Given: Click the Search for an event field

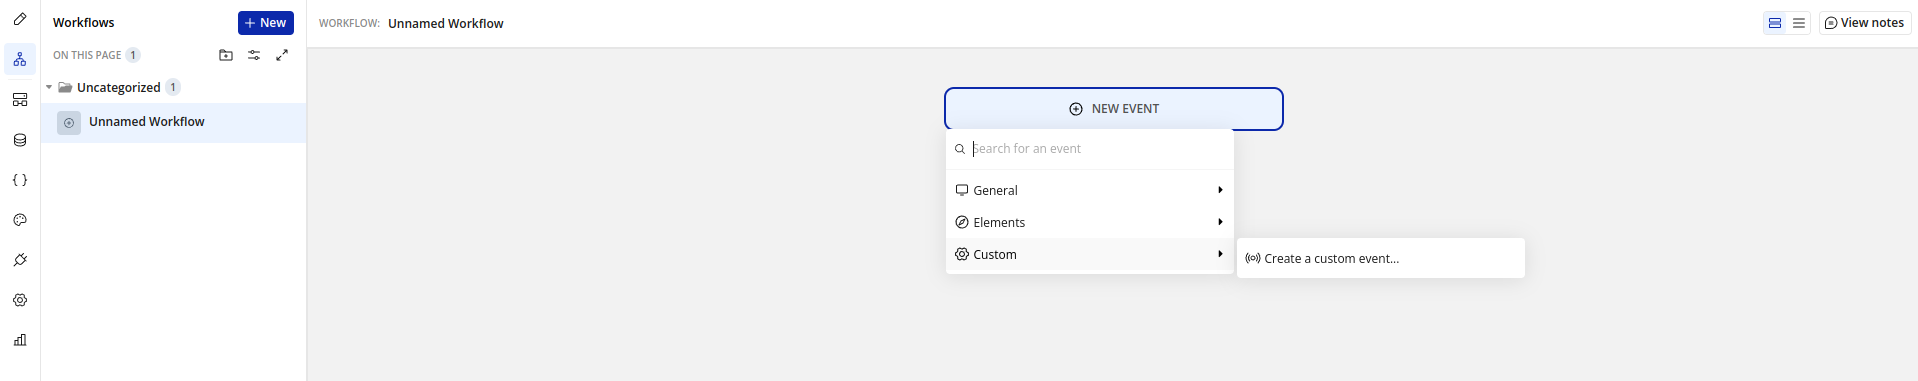Looking at the screenshot, I should coord(1090,149).
